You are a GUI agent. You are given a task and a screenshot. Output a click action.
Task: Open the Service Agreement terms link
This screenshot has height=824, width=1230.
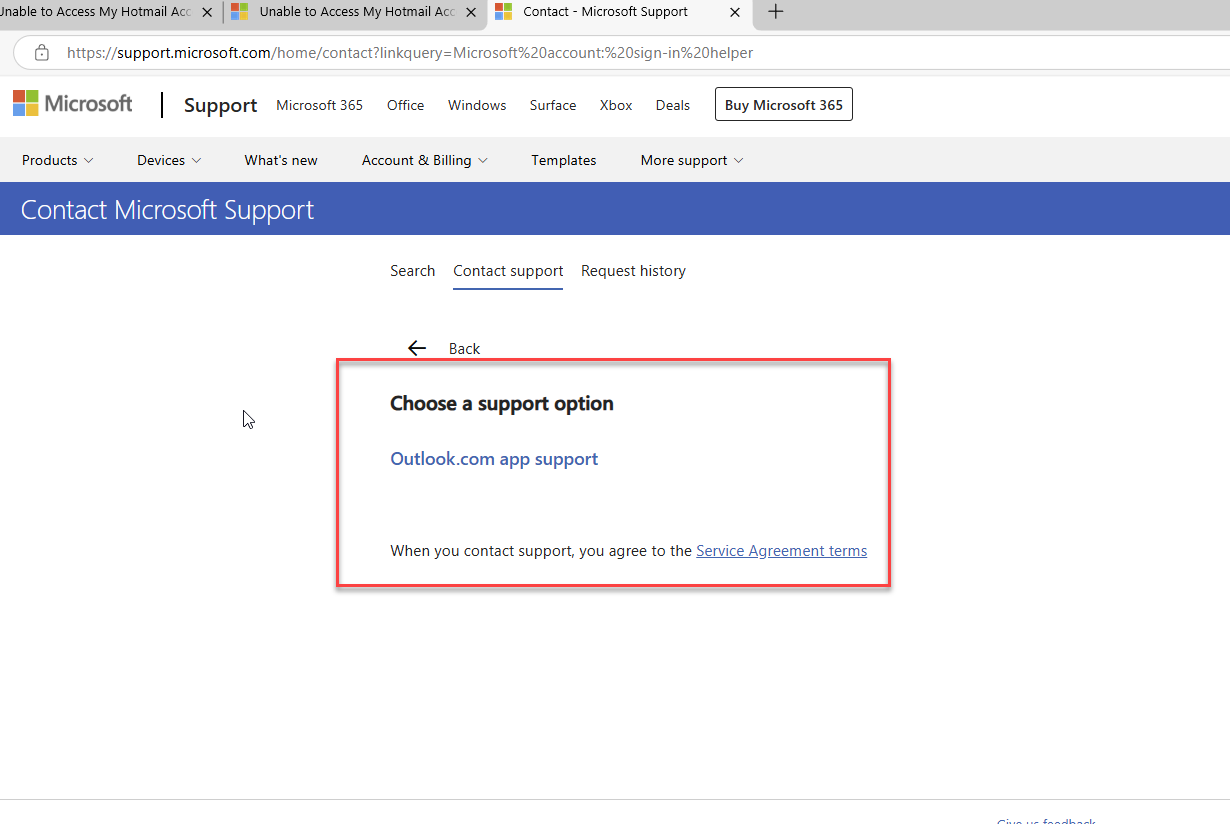[781, 551]
